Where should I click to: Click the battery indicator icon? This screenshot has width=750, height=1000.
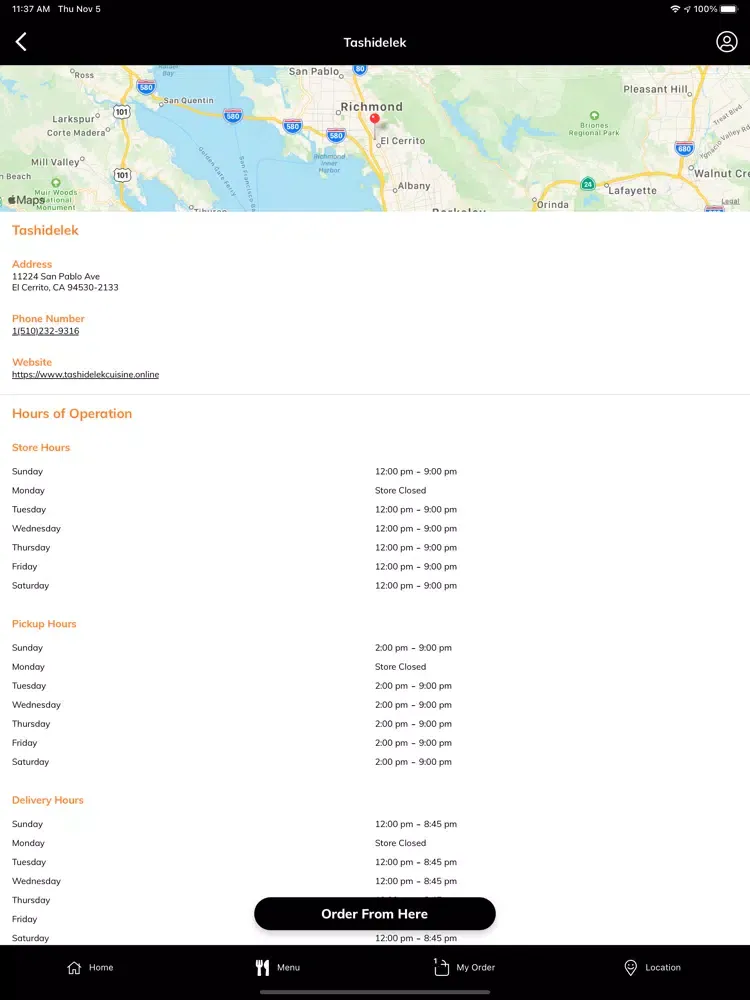pyautogui.click(x=729, y=9)
